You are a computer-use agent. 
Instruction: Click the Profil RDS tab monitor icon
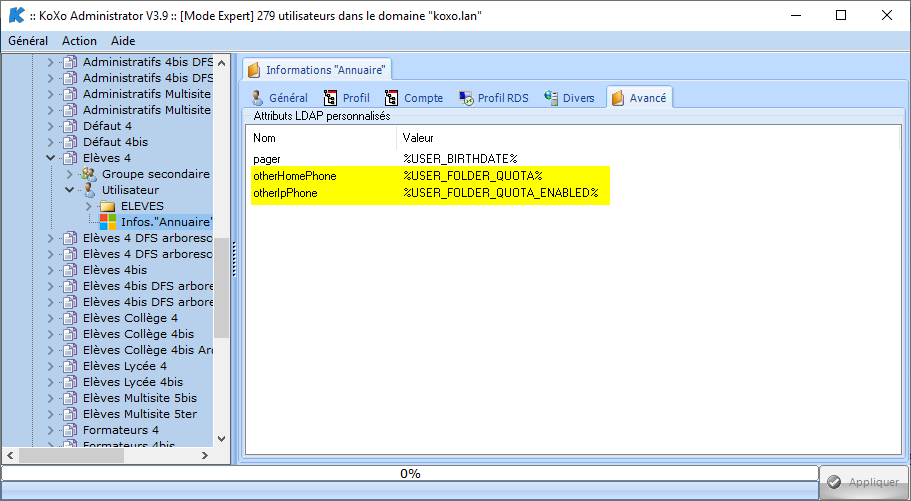(x=466, y=98)
